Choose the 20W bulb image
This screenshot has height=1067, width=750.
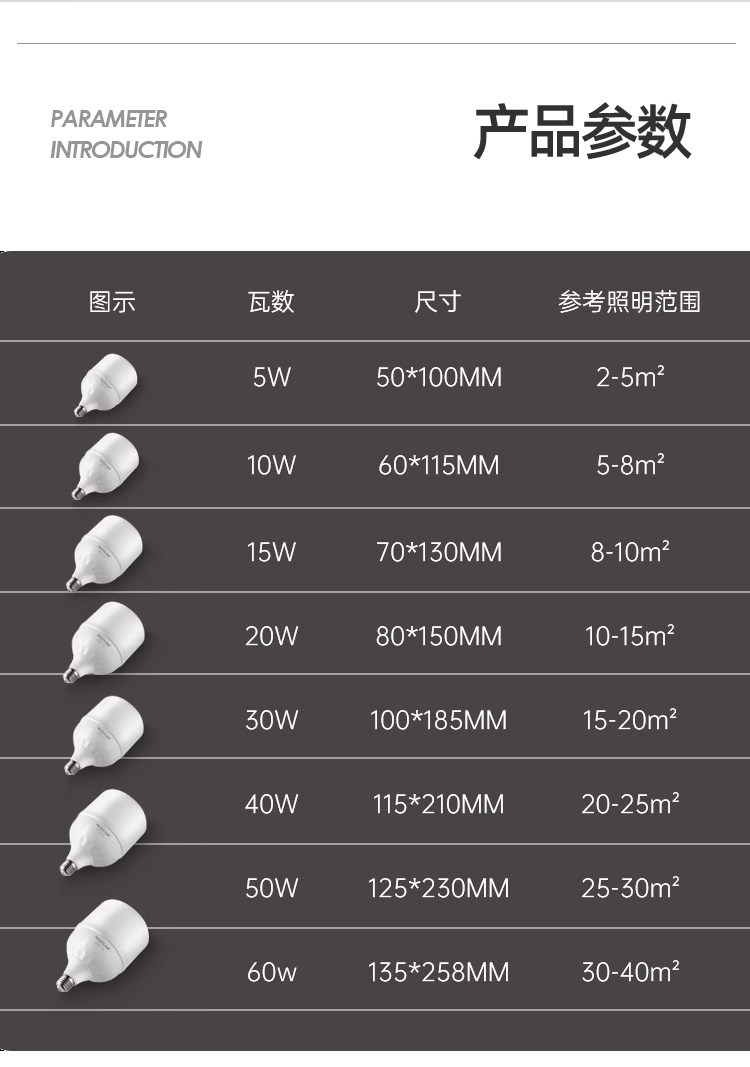107,638
